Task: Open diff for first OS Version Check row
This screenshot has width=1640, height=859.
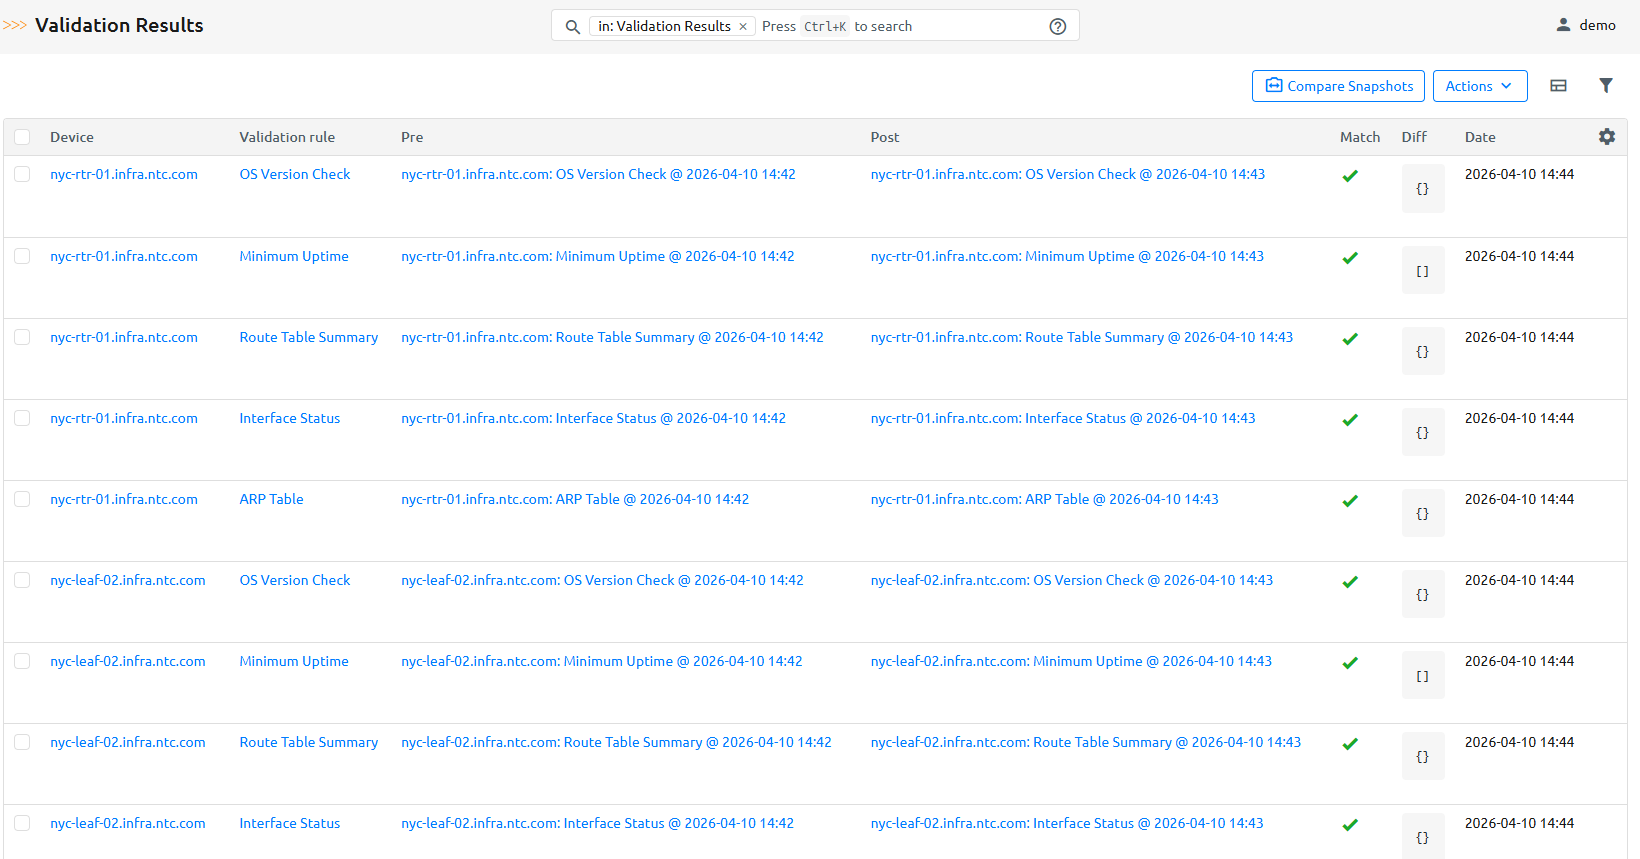Action: pos(1422,189)
